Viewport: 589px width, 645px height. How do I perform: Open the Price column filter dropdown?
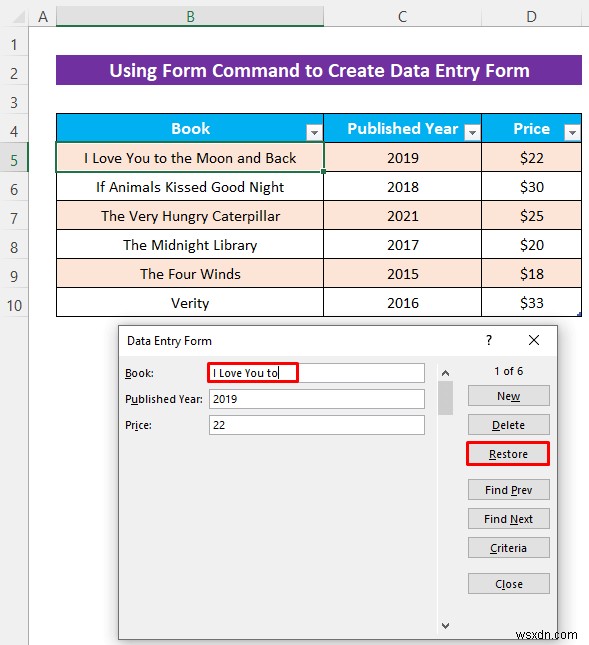572,132
